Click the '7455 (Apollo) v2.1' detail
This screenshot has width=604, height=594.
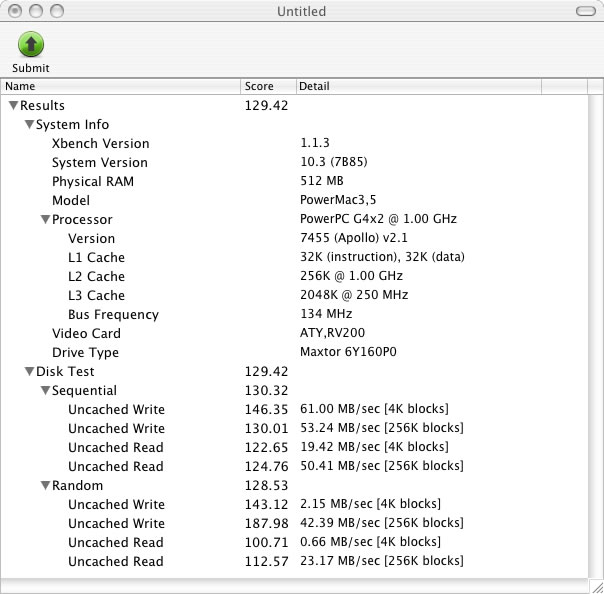coord(354,238)
